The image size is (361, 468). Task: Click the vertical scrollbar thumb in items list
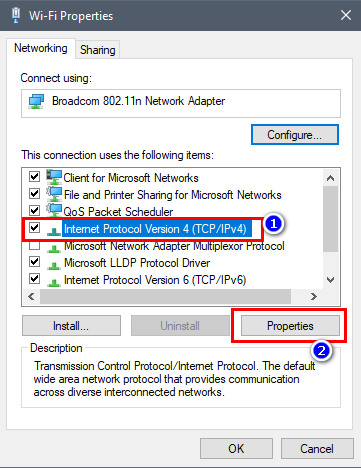[x=330, y=219]
